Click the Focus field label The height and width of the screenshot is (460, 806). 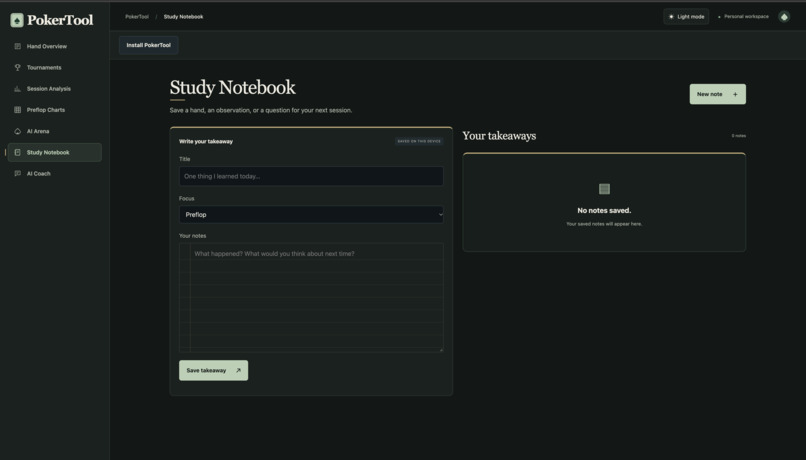coord(187,198)
